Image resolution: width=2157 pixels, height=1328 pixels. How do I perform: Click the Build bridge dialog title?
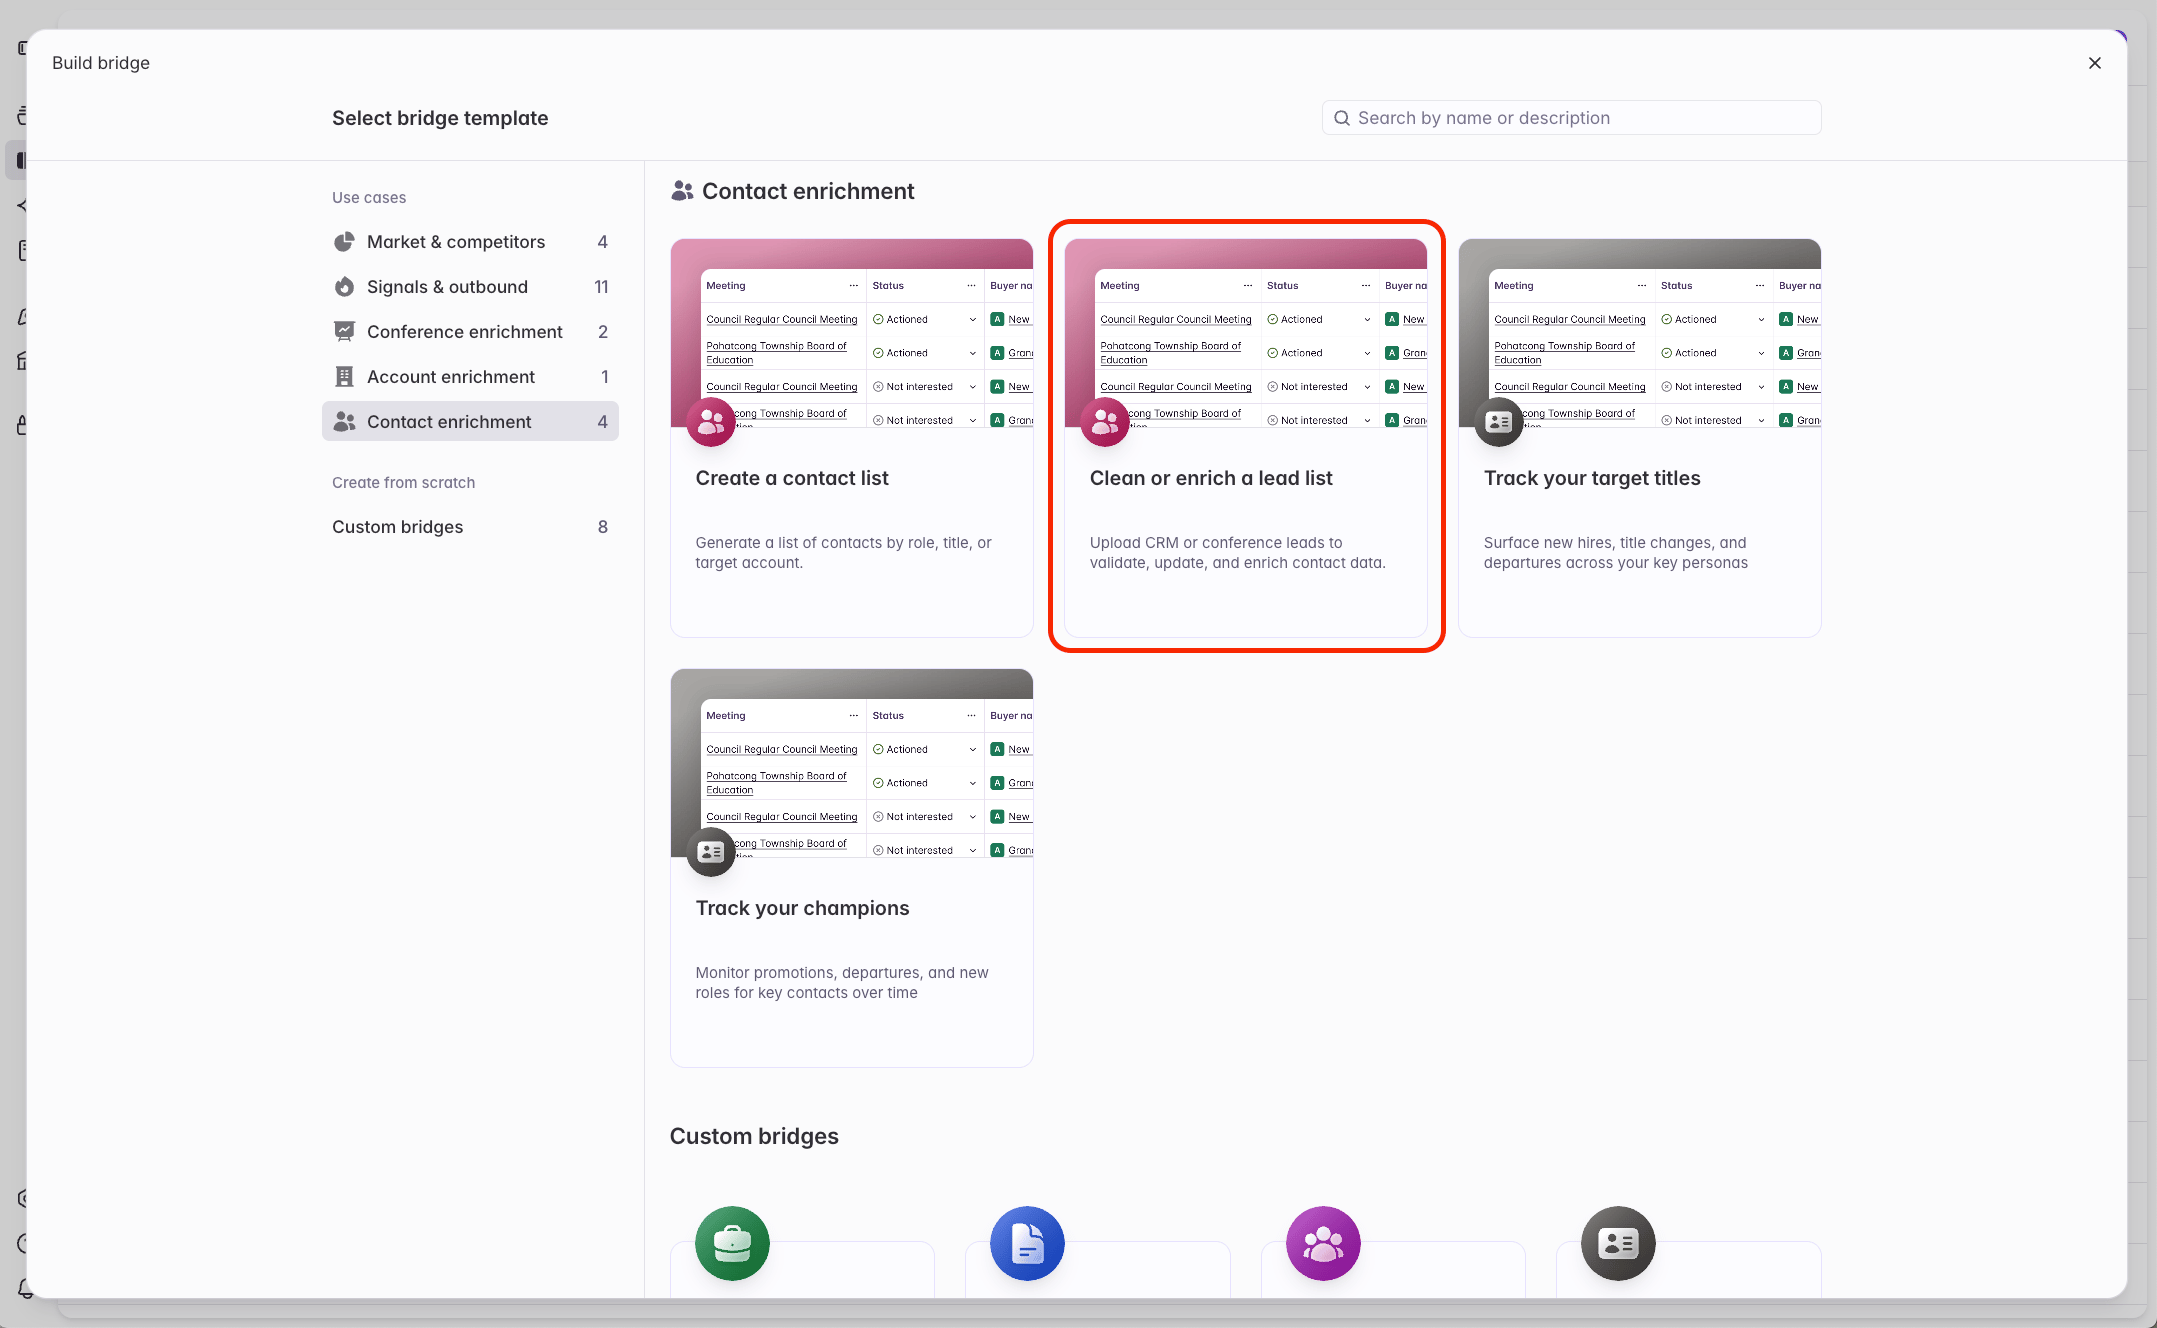[101, 63]
